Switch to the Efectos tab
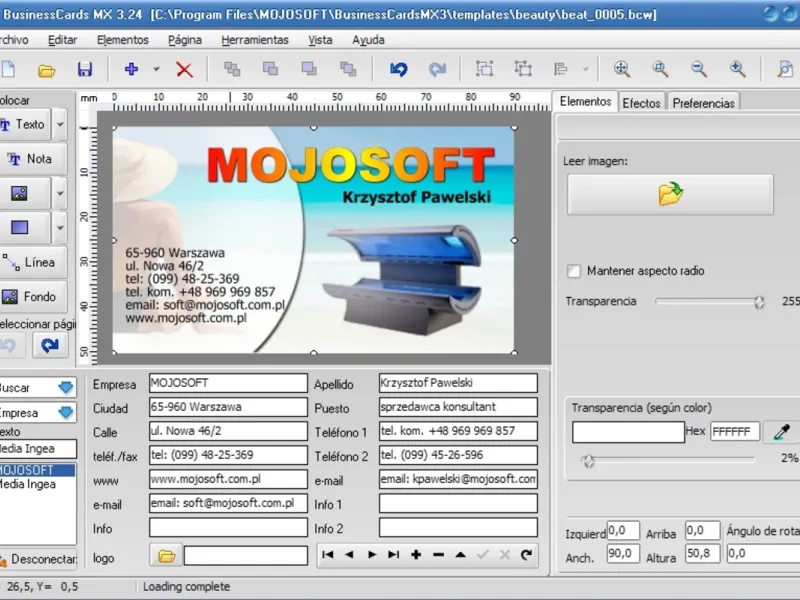800x600 pixels. coord(641,103)
